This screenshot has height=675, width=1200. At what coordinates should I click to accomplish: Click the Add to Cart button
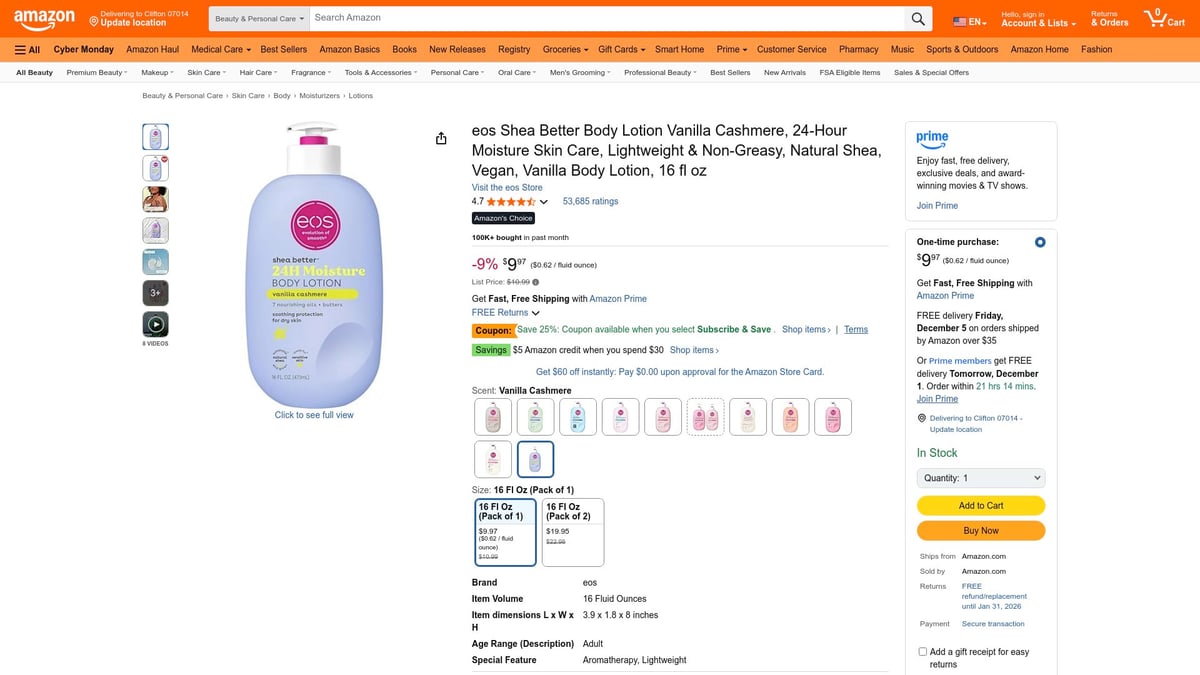[x=980, y=506]
